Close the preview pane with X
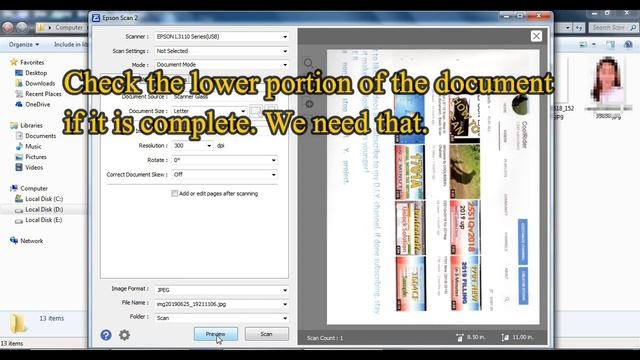 [536, 36]
